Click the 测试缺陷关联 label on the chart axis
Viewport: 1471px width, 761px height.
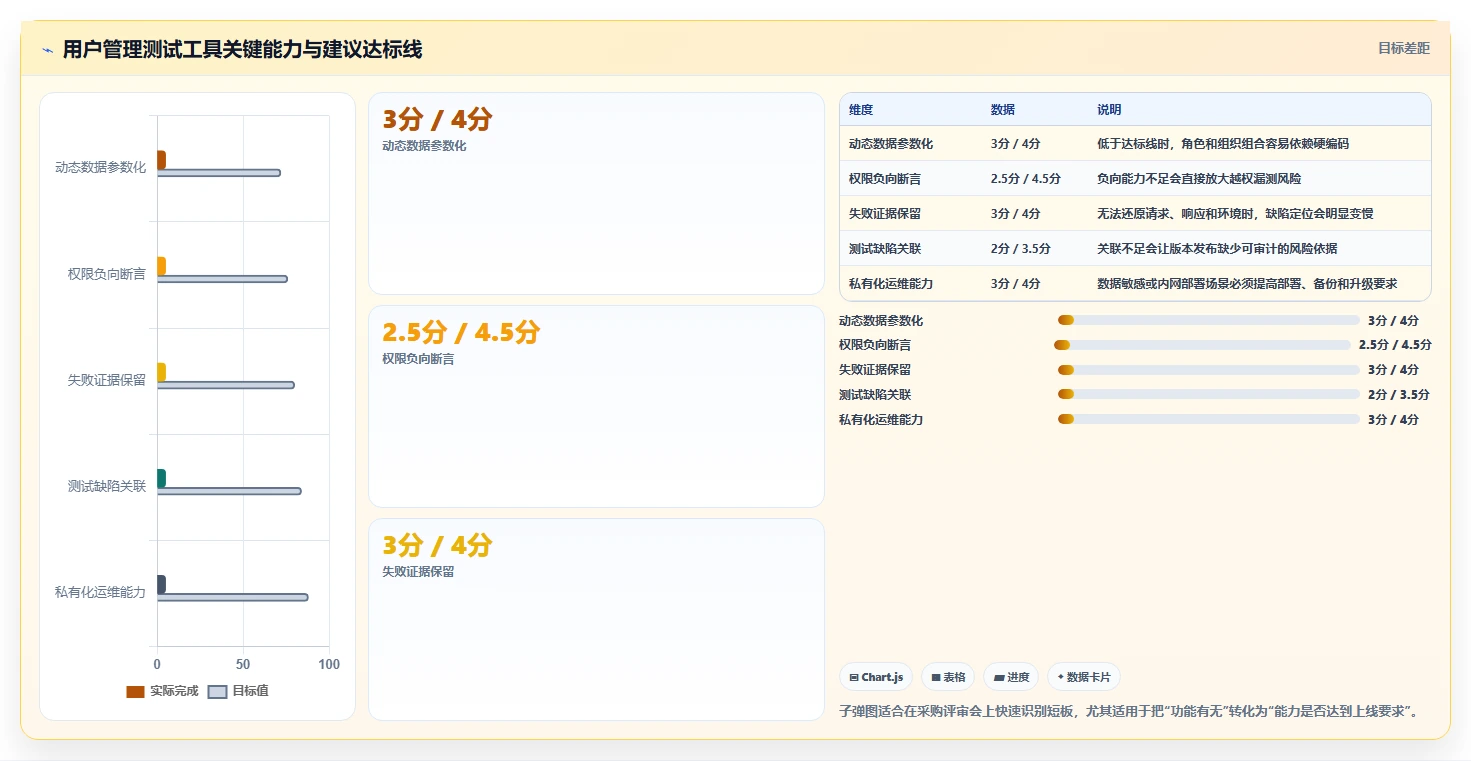click(x=107, y=486)
